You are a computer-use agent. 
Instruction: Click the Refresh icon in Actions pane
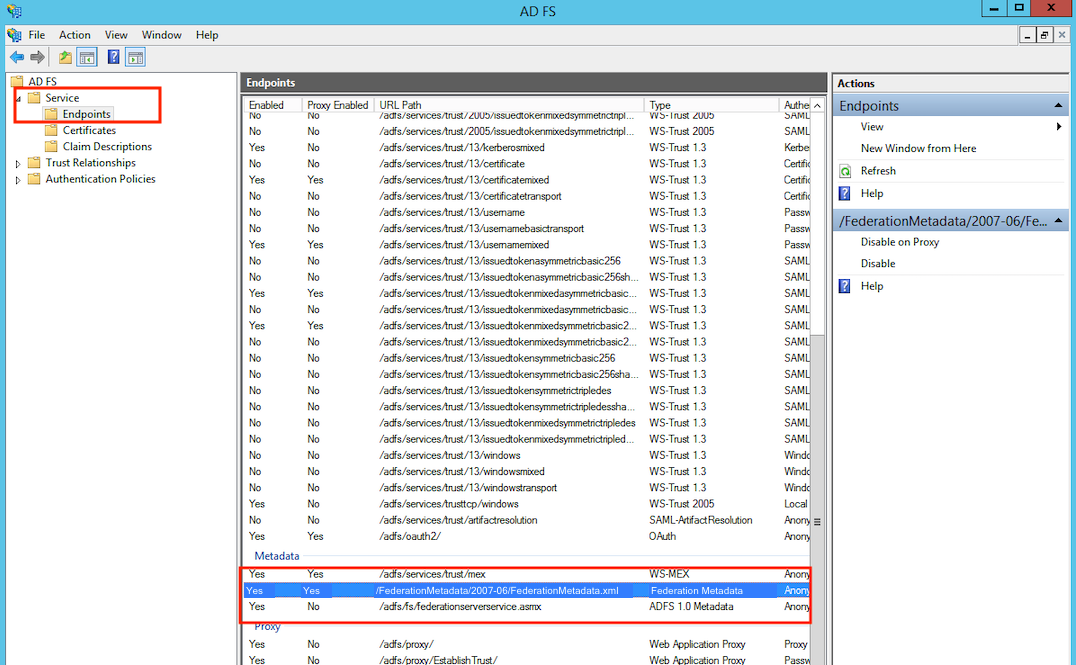click(845, 171)
